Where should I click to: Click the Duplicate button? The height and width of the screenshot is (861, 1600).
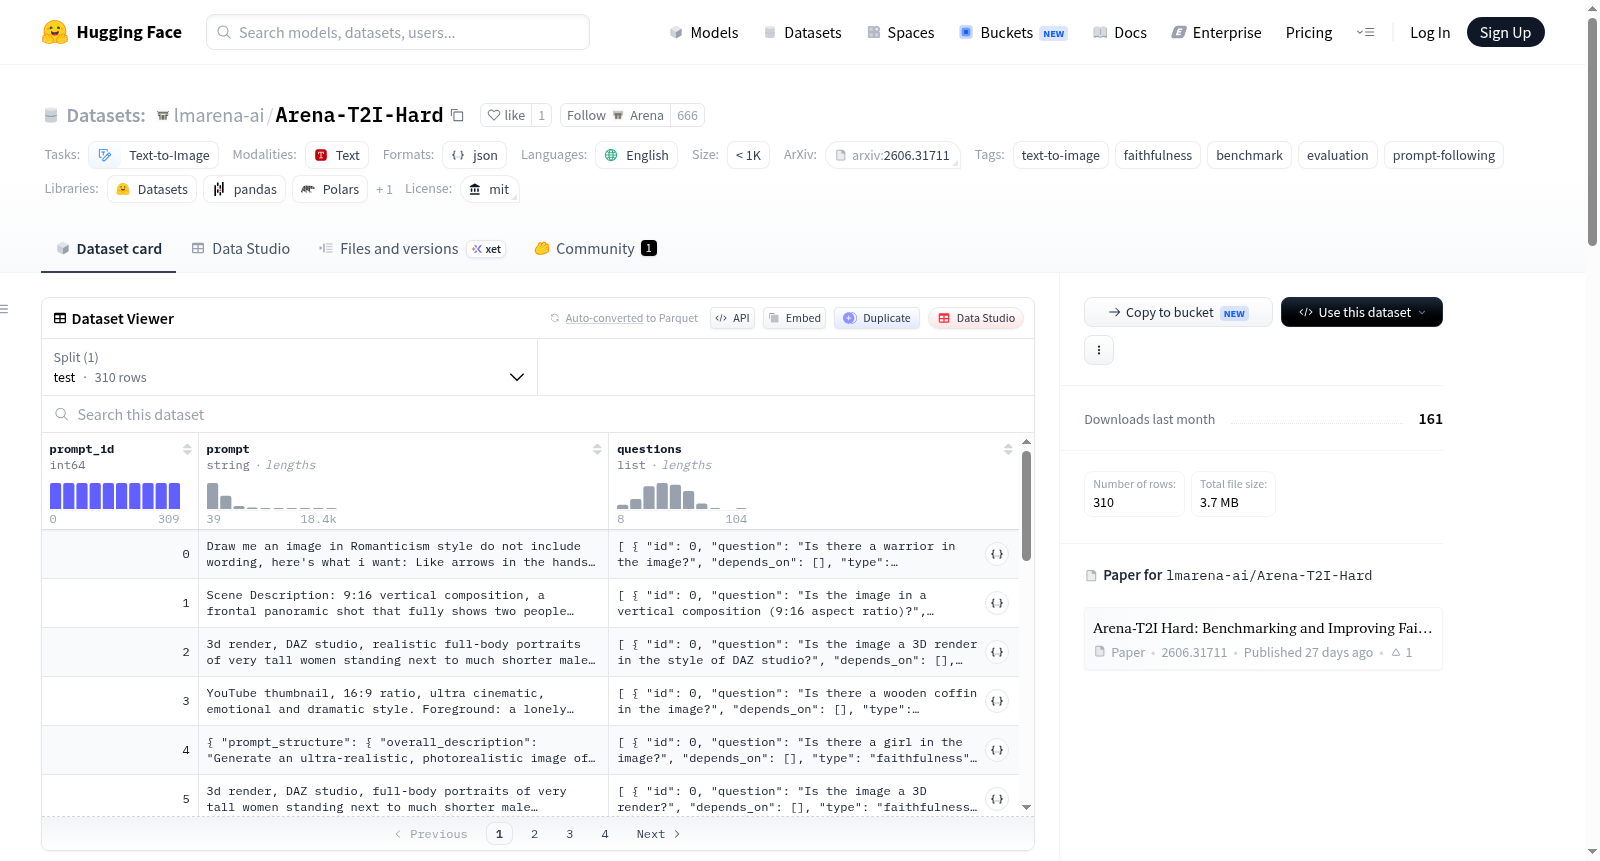(x=877, y=318)
